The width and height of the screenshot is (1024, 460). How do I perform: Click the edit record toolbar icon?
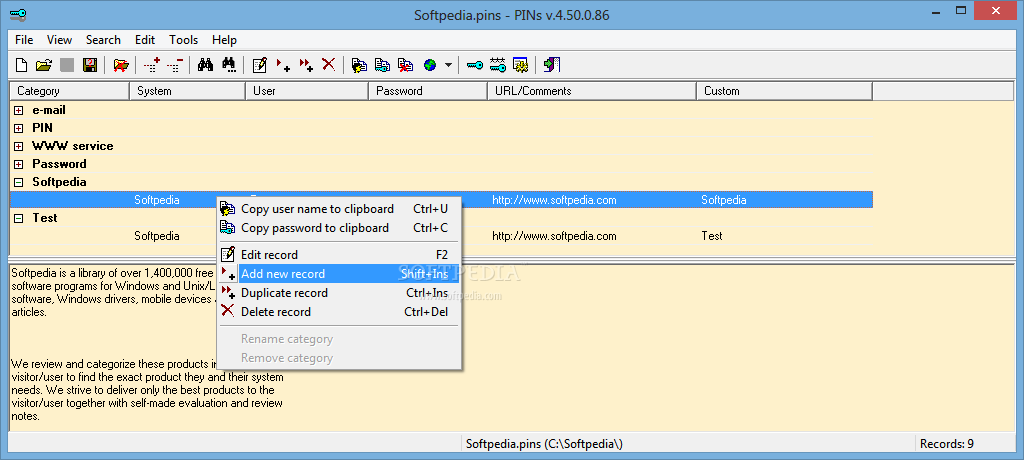259,65
